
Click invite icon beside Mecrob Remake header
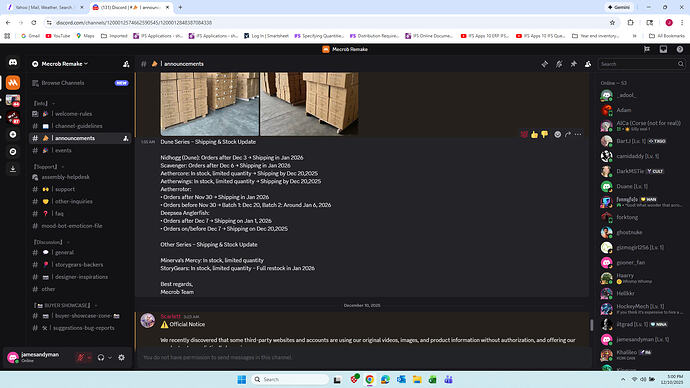pos(126,64)
